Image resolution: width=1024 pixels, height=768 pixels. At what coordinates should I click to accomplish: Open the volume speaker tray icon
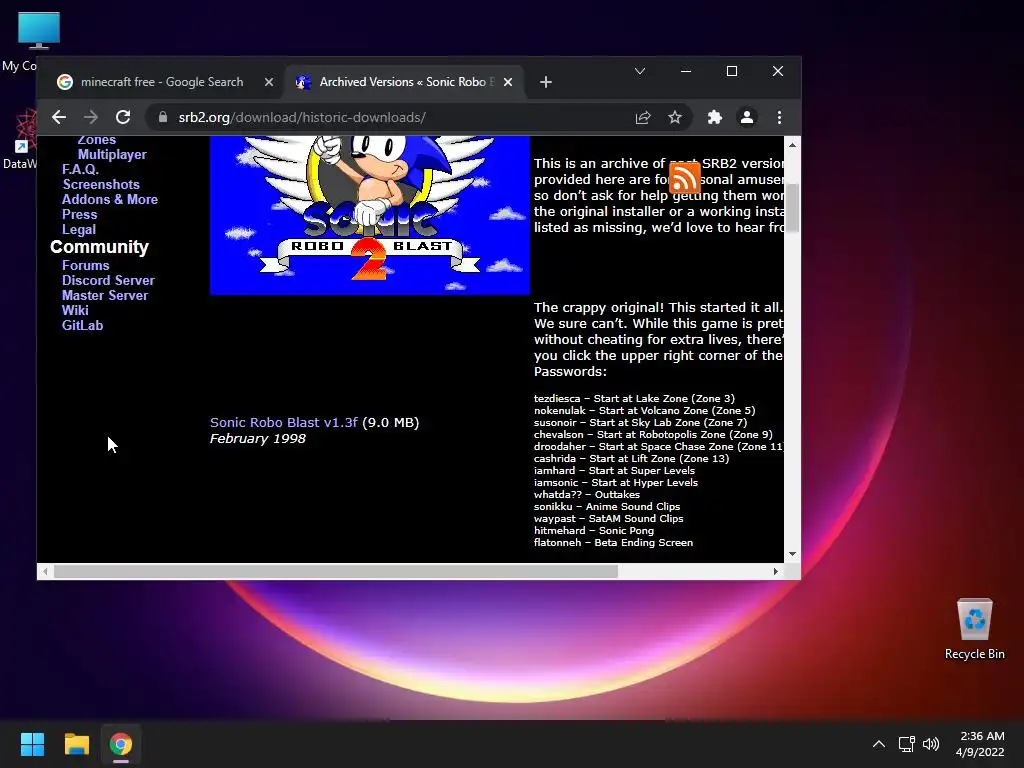931,744
